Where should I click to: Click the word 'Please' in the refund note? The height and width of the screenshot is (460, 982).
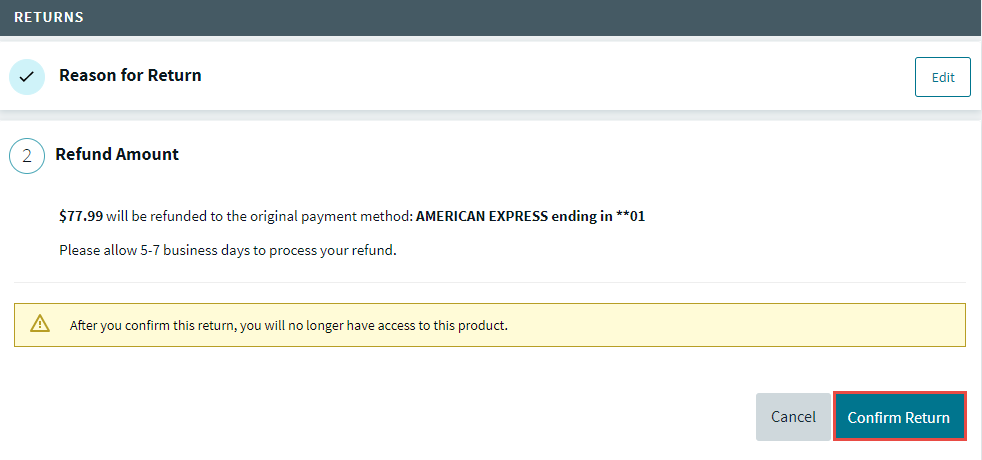click(x=80, y=250)
